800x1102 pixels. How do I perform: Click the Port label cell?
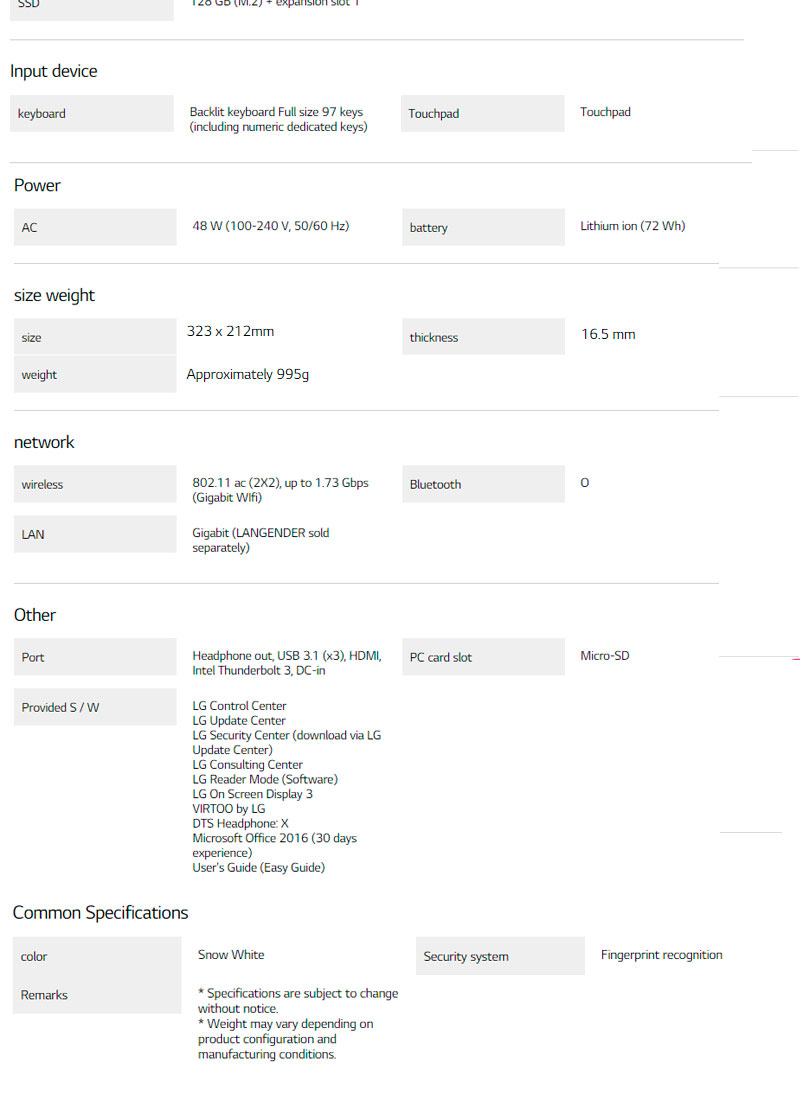(x=95, y=658)
